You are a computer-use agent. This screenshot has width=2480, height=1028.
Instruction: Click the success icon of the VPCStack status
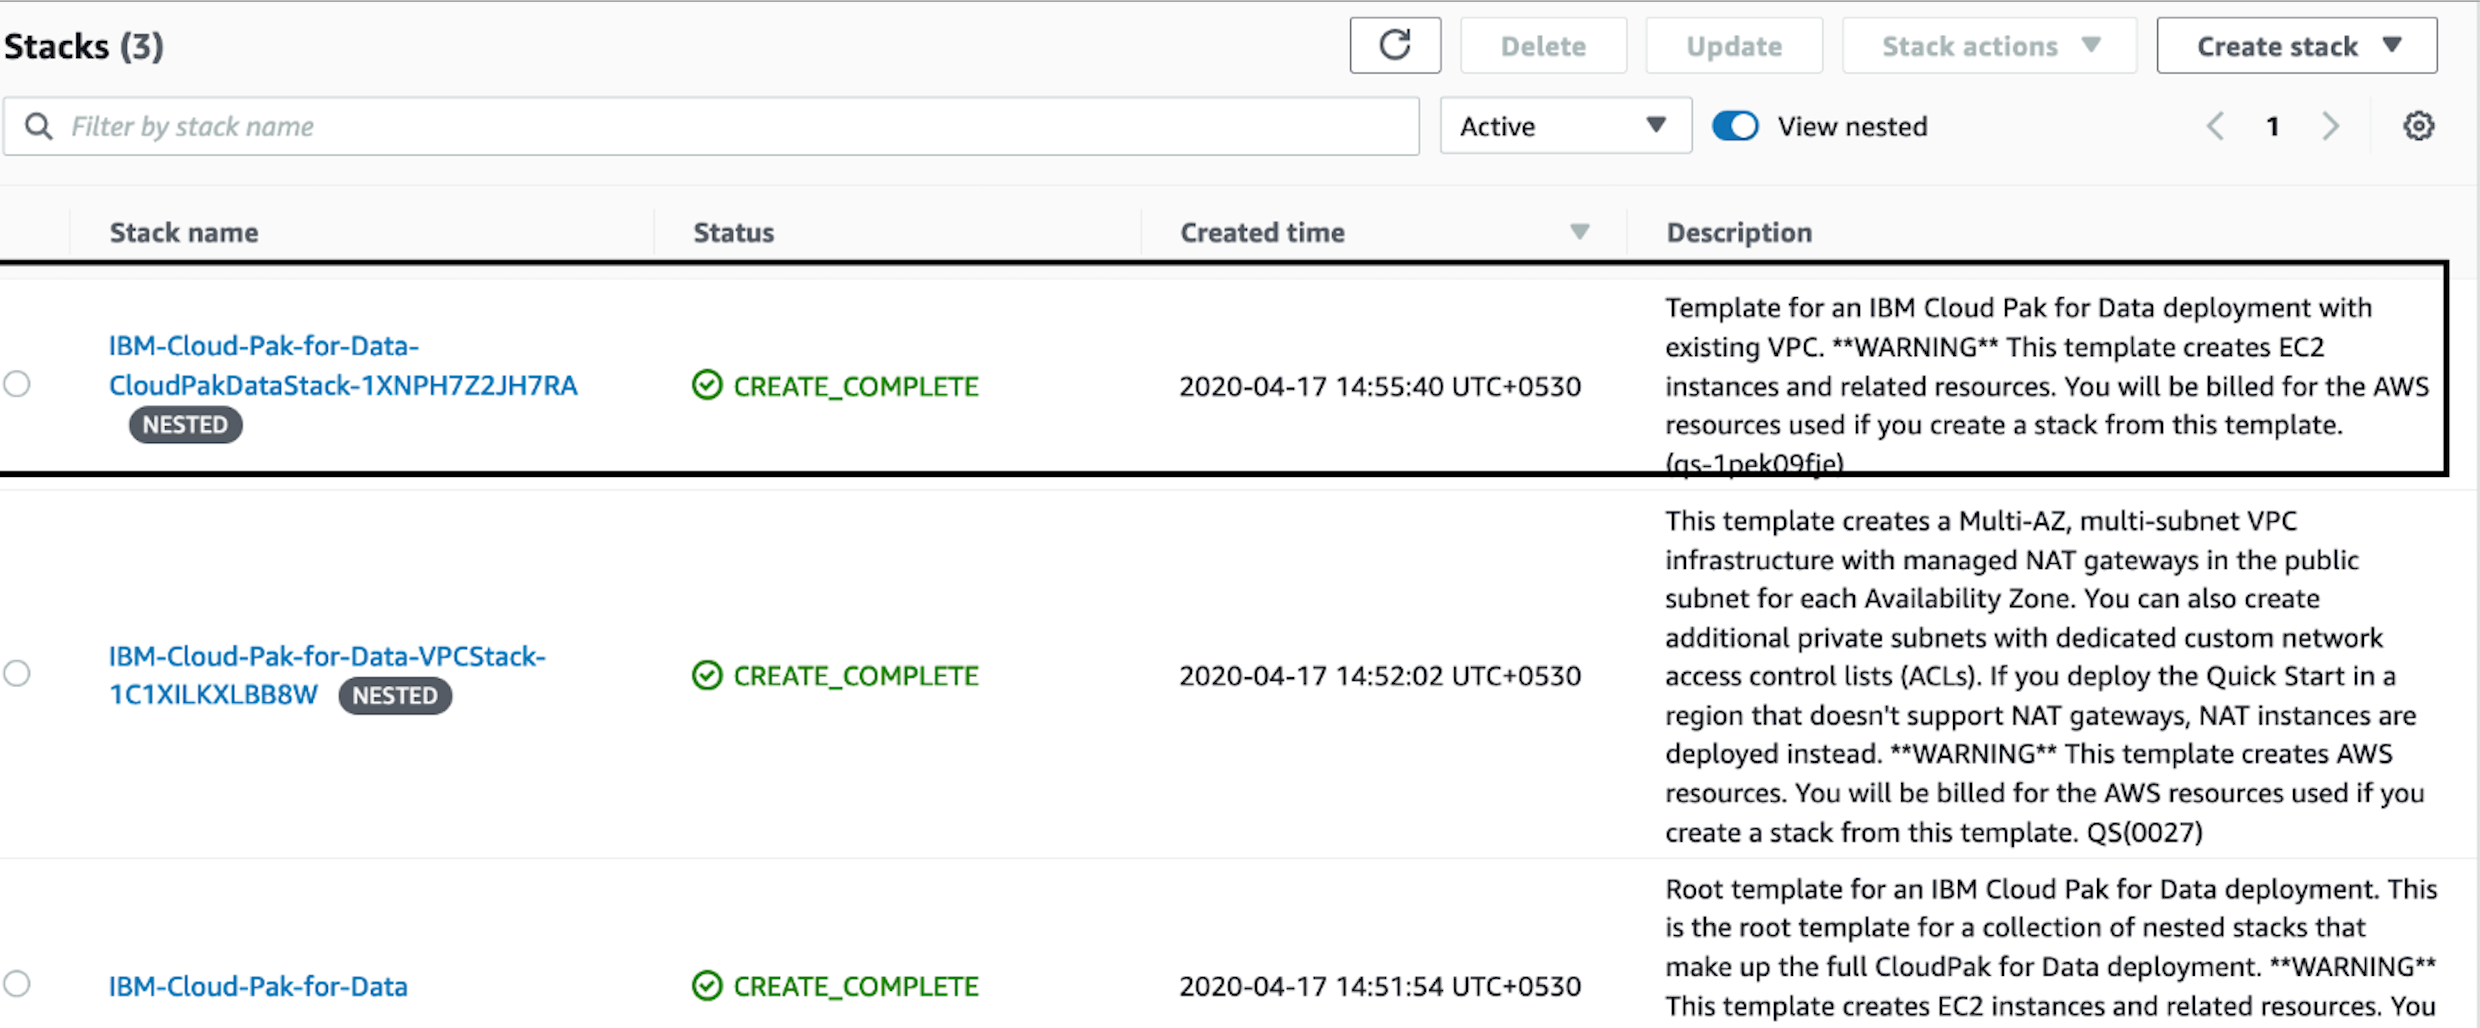[707, 675]
